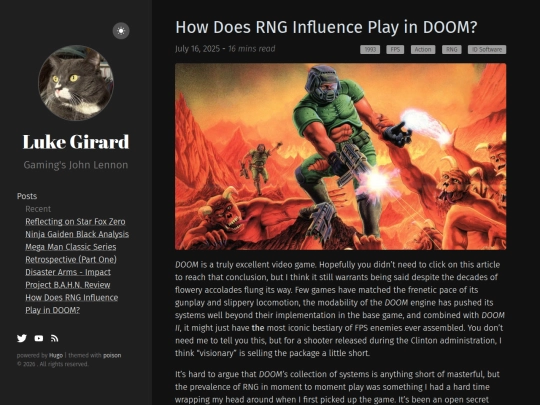Open Disaster Arms - Impact post
This screenshot has height=405, width=540.
pos(68,272)
